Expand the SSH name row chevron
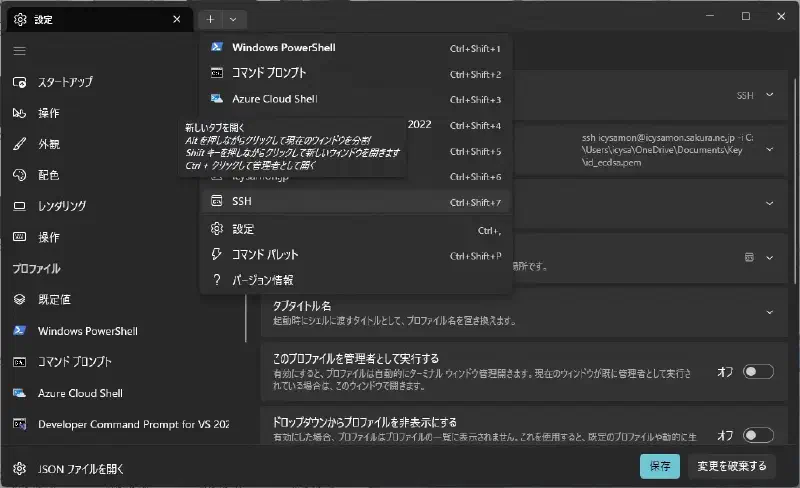The image size is (800, 488). click(x=769, y=95)
